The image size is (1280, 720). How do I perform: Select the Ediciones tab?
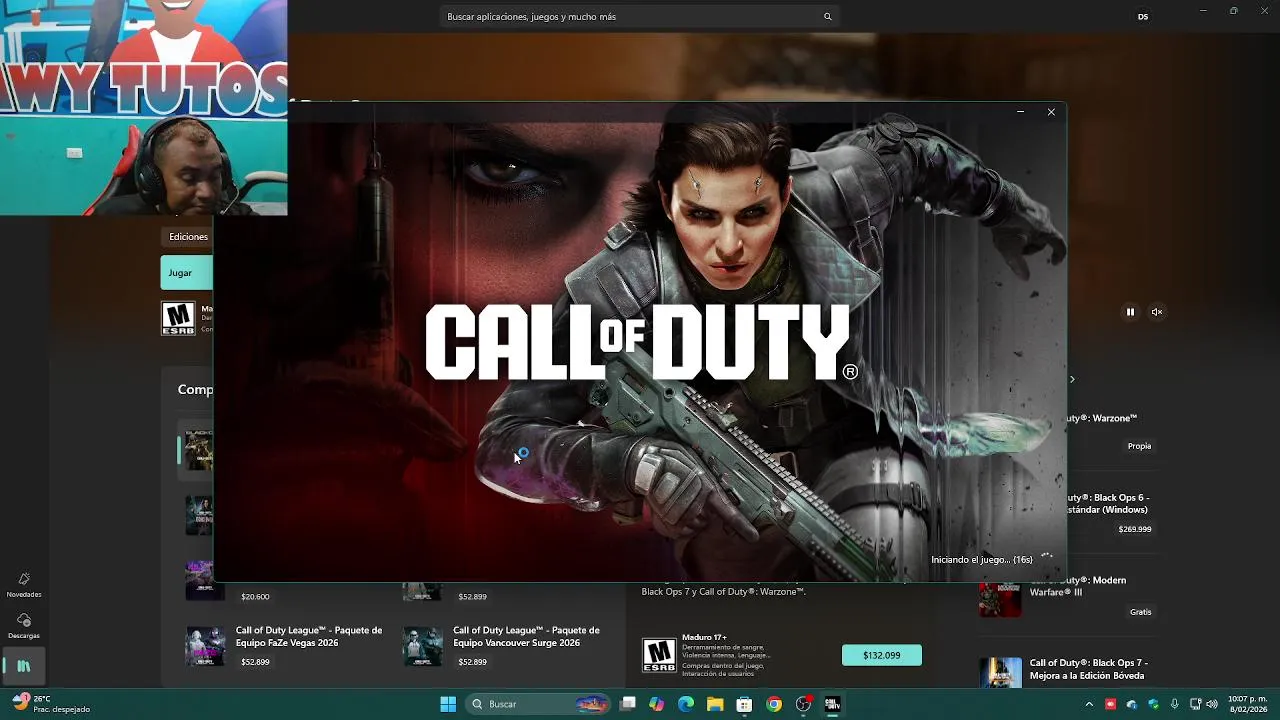(188, 237)
